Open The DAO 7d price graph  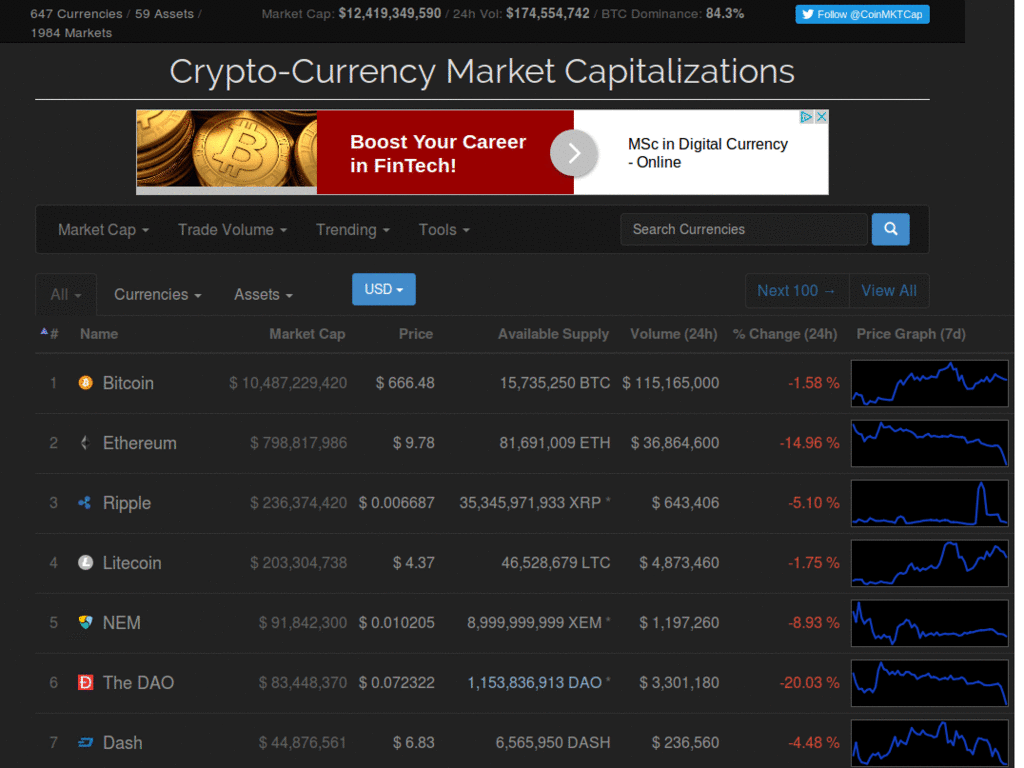[930, 683]
